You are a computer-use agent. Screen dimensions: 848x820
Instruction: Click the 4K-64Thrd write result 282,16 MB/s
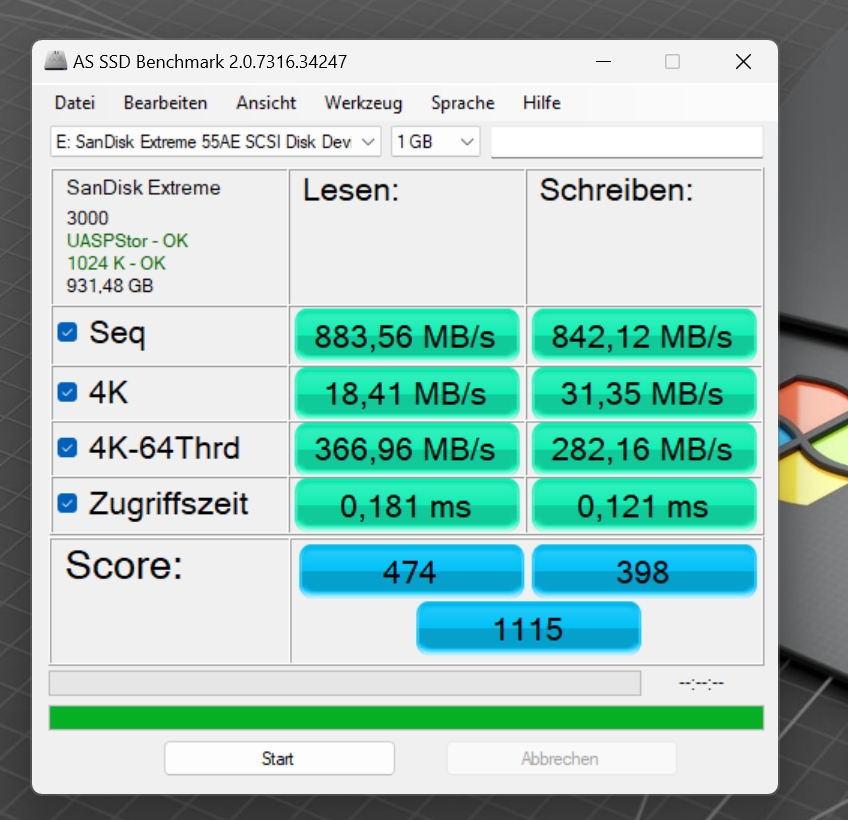(644, 448)
